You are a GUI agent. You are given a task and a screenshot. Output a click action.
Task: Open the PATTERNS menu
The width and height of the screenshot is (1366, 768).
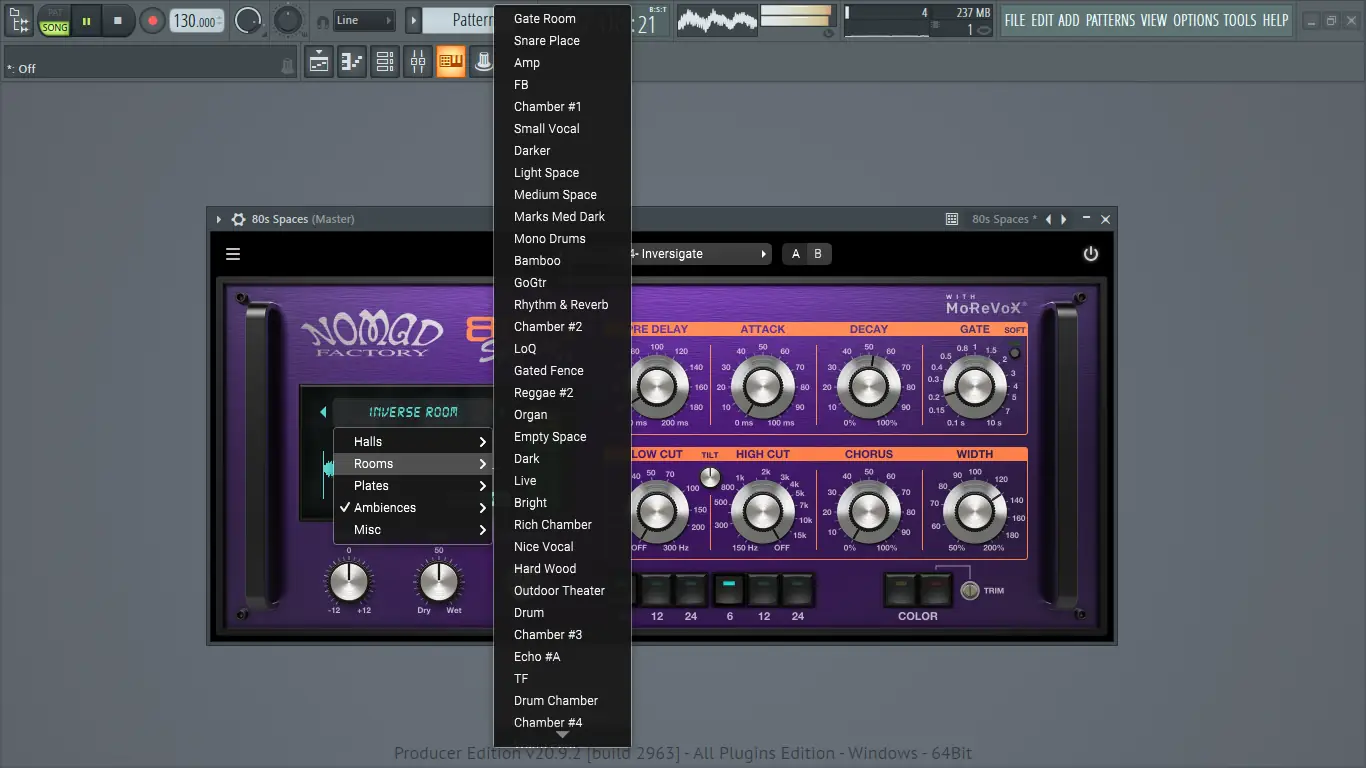(x=1110, y=20)
